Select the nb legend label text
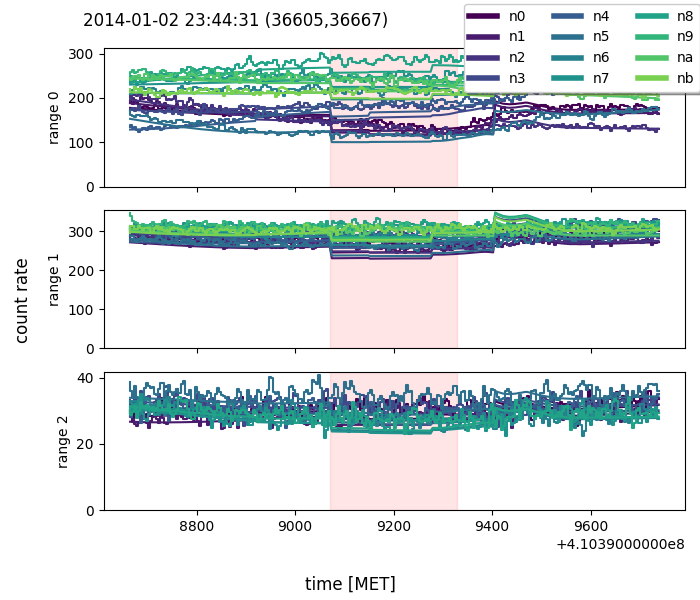 click(x=685, y=78)
